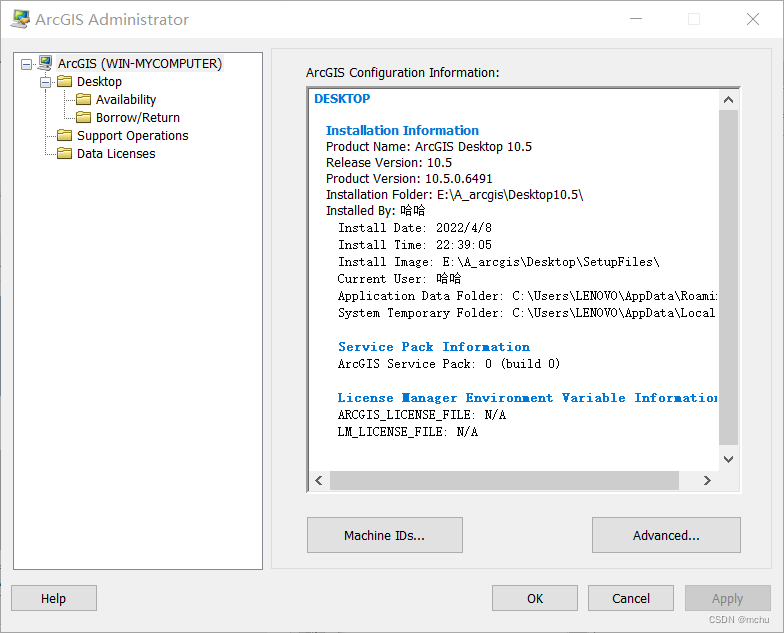The height and width of the screenshot is (633, 784).
Task: Open the Advanced settings dialog
Action: pyautogui.click(x=666, y=535)
